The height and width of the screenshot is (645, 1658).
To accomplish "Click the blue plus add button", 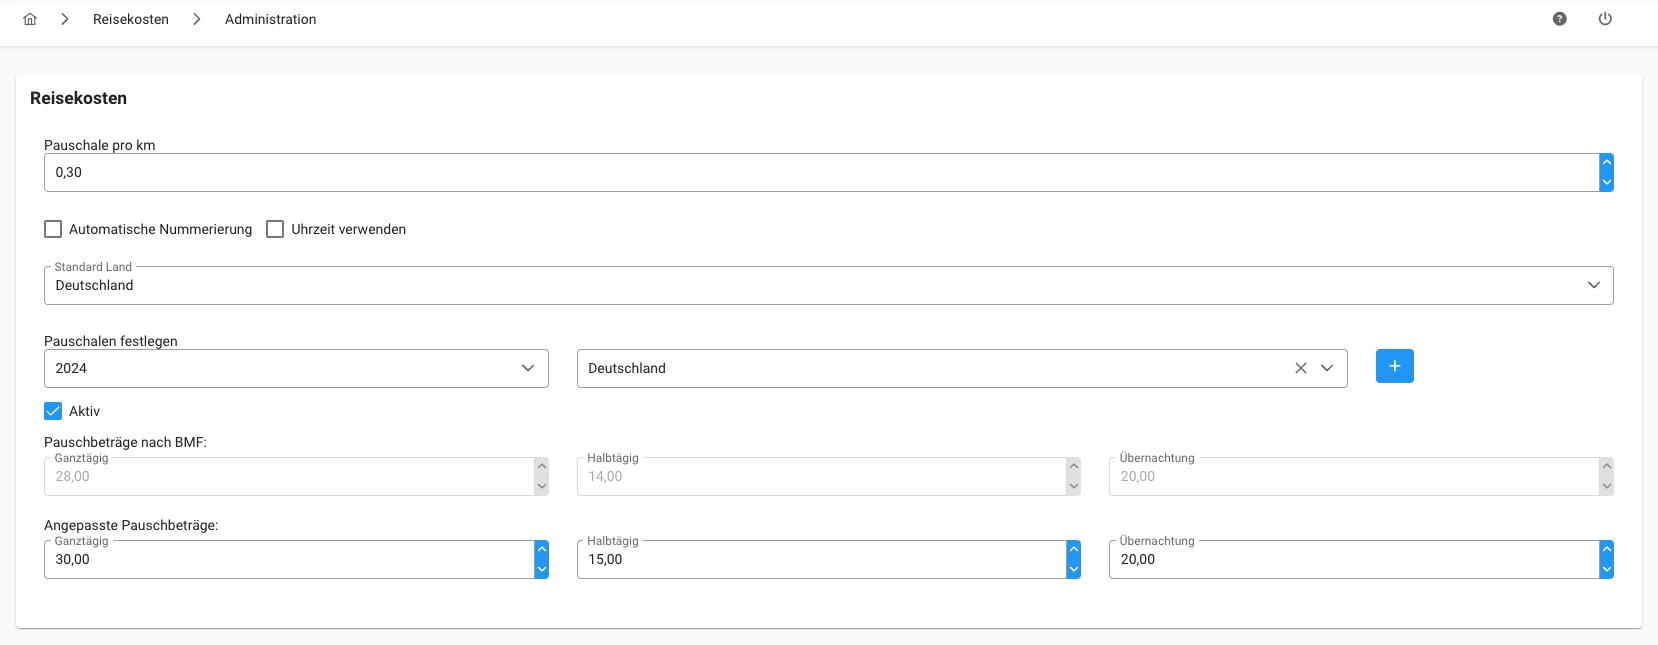I will (x=1394, y=366).
